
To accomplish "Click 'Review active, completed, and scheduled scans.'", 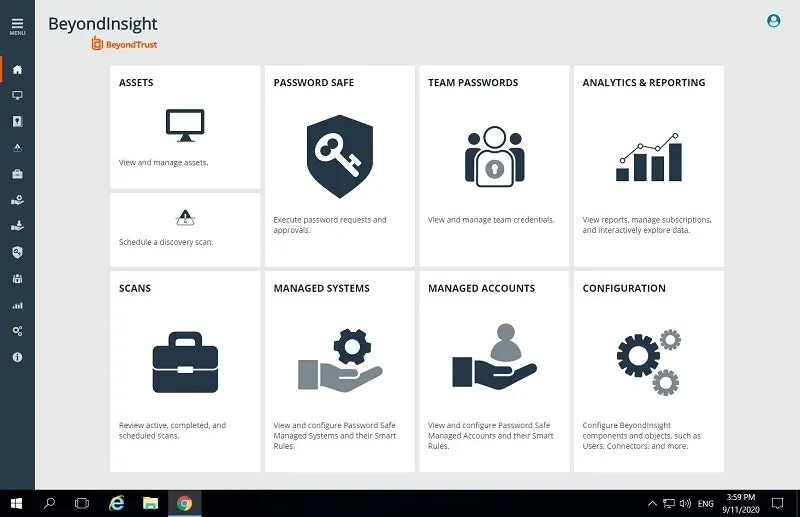I will tap(172, 430).
